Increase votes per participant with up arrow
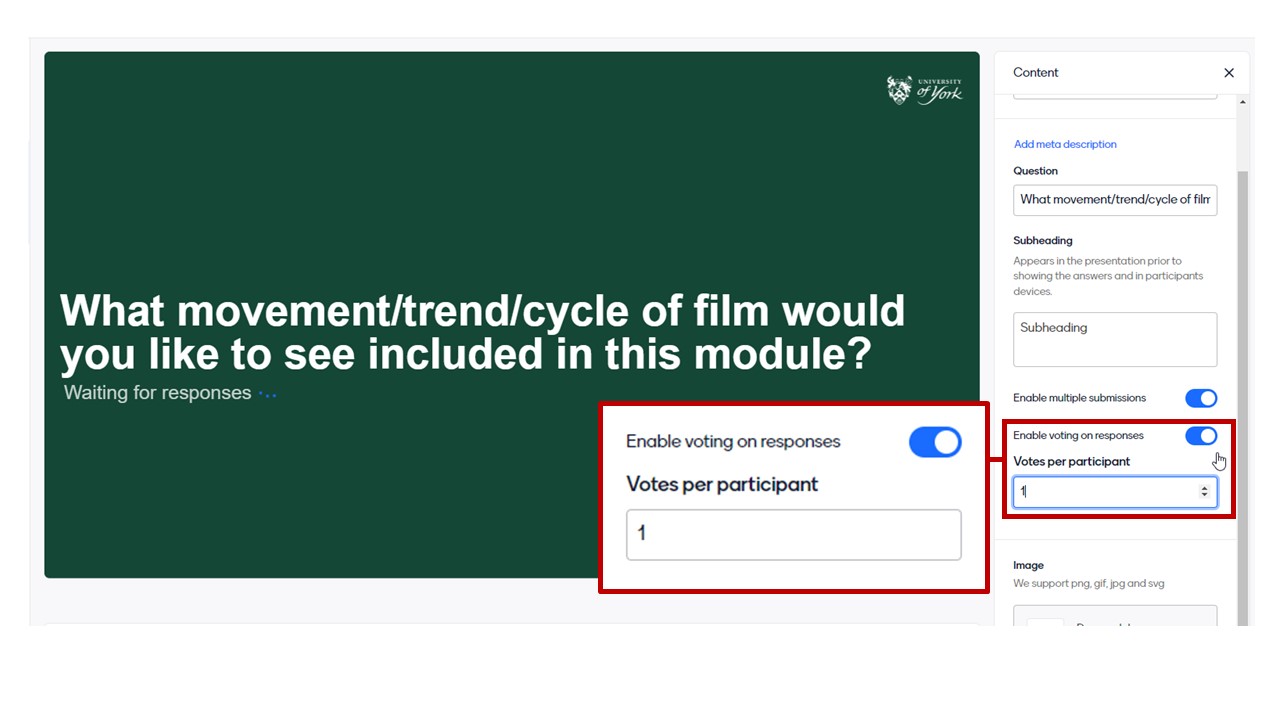The image size is (1280, 720). click(x=1204, y=488)
